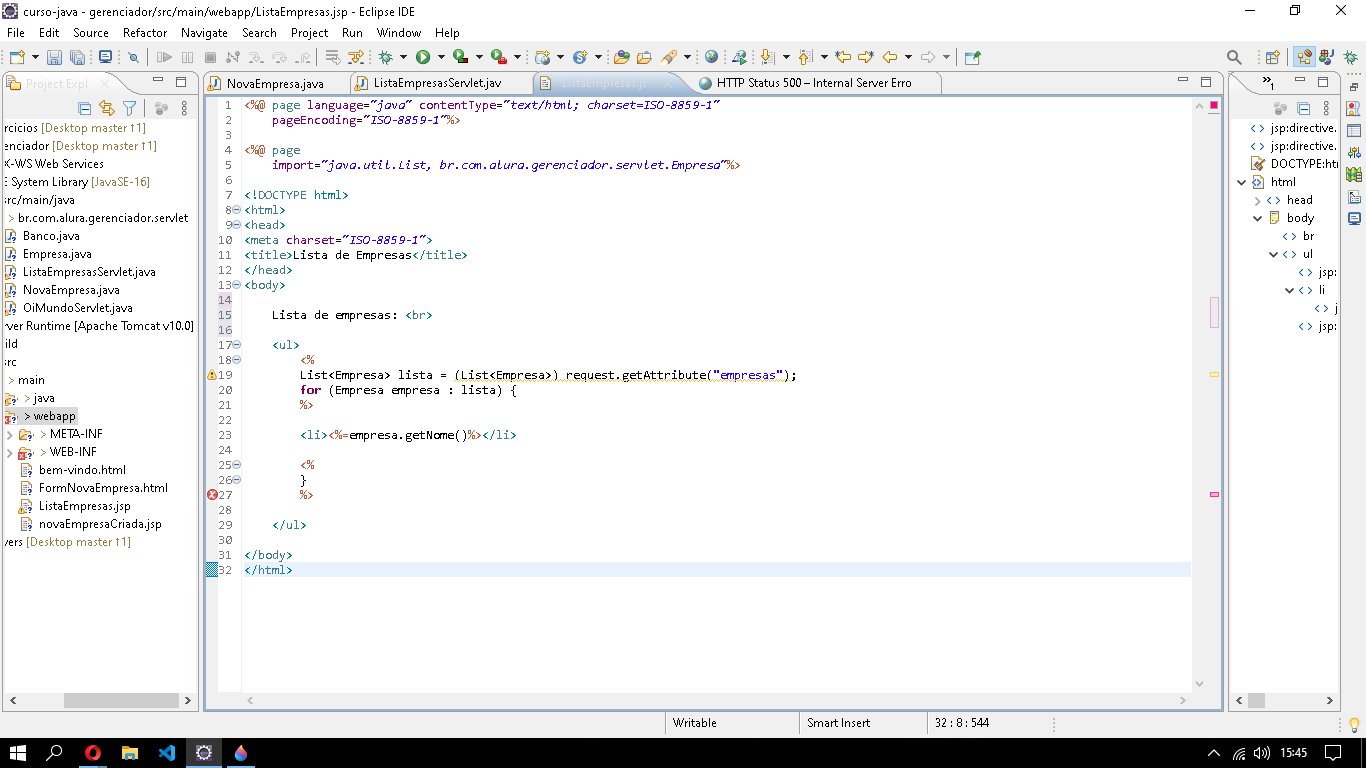Switch to the ListaEmpresasServlet.java editor tab
Screen dimensions: 1366x768
click(437, 83)
